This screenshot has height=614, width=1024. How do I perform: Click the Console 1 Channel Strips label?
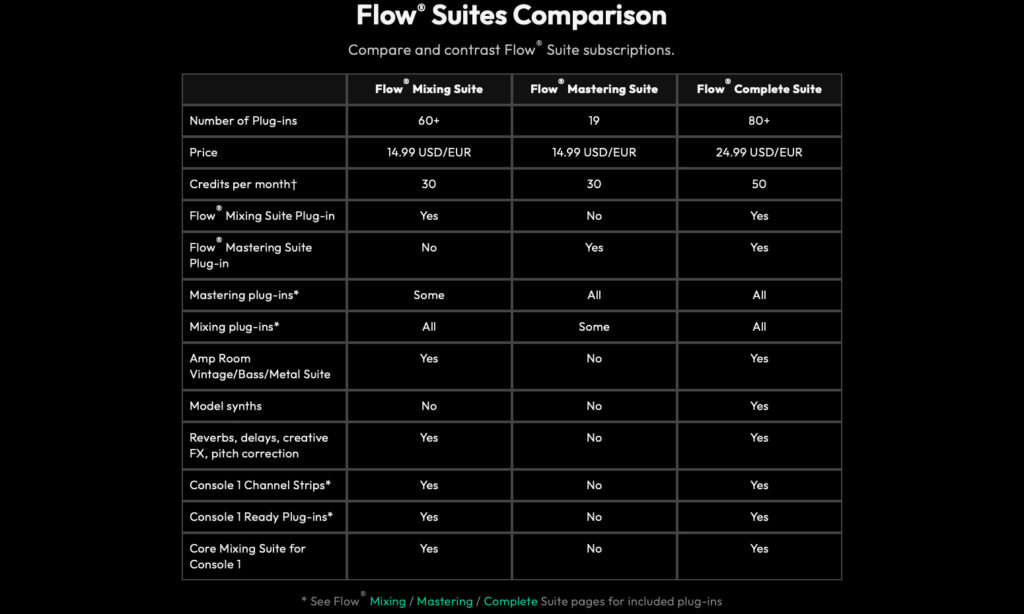tap(260, 485)
